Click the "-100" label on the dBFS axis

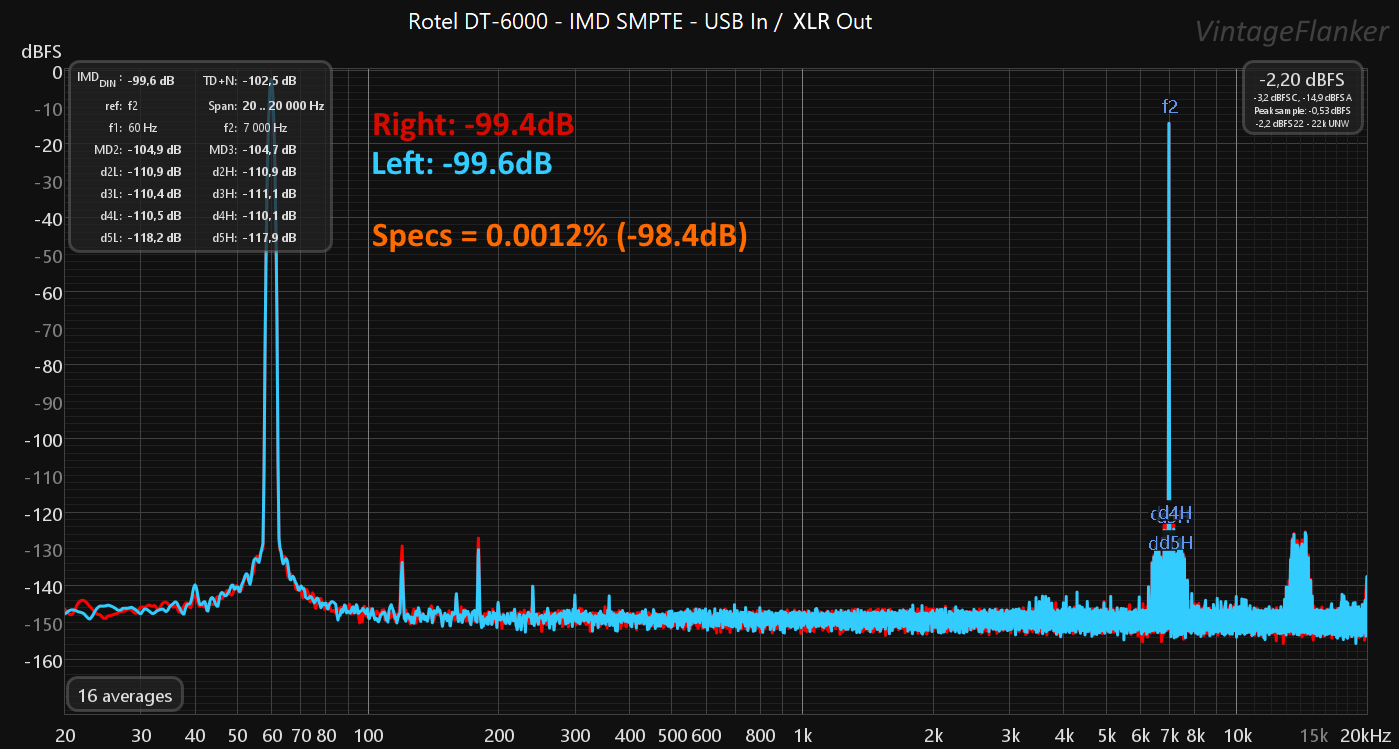click(x=44, y=440)
